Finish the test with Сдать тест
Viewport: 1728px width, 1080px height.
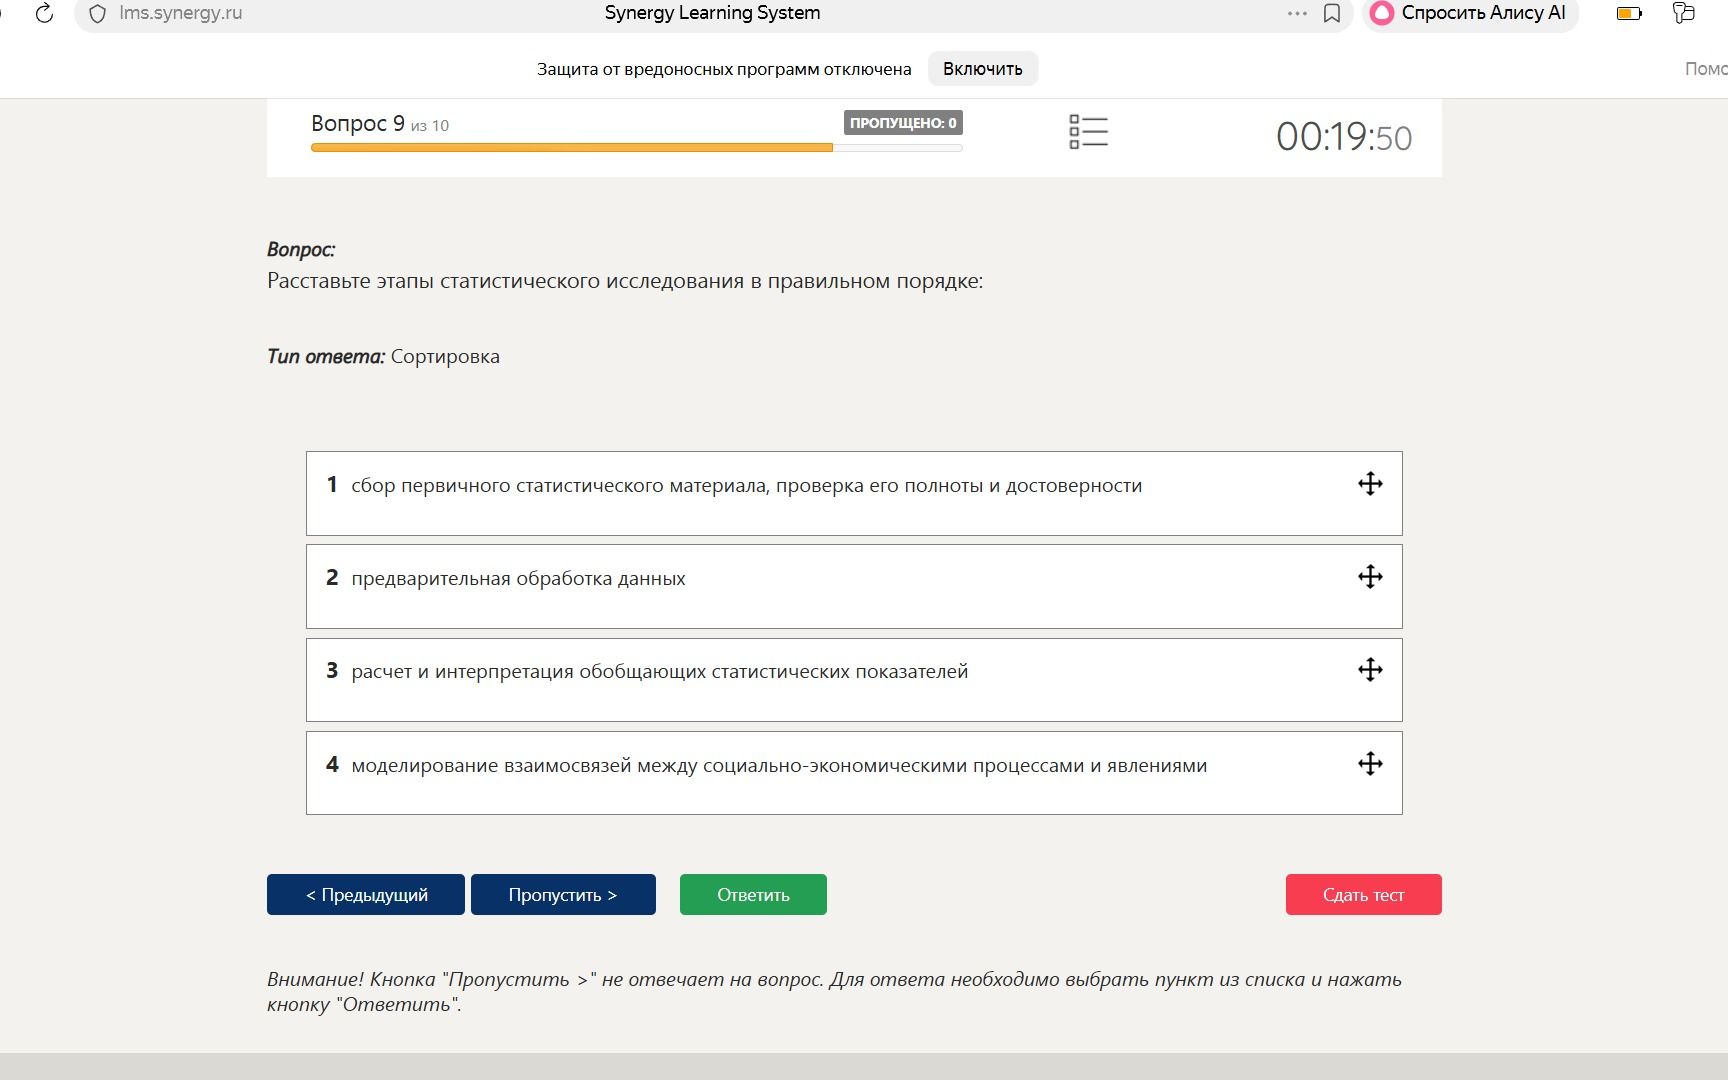[1363, 894]
